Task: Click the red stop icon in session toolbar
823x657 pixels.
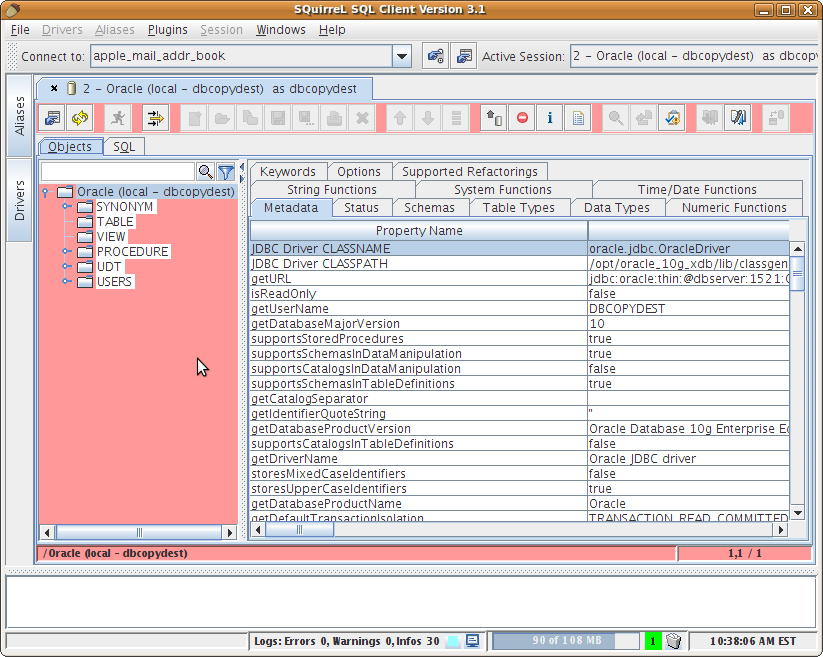Action: (x=522, y=118)
